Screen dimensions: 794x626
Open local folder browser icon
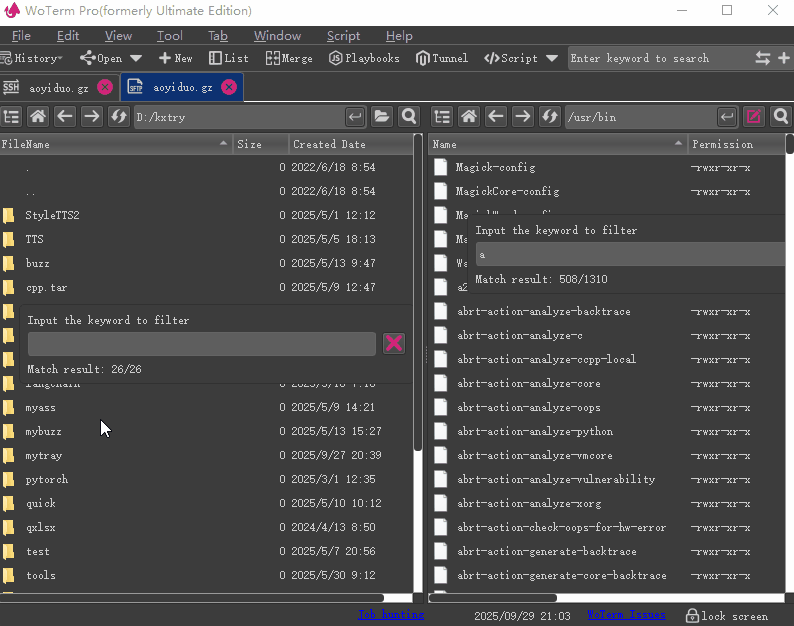pos(382,117)
